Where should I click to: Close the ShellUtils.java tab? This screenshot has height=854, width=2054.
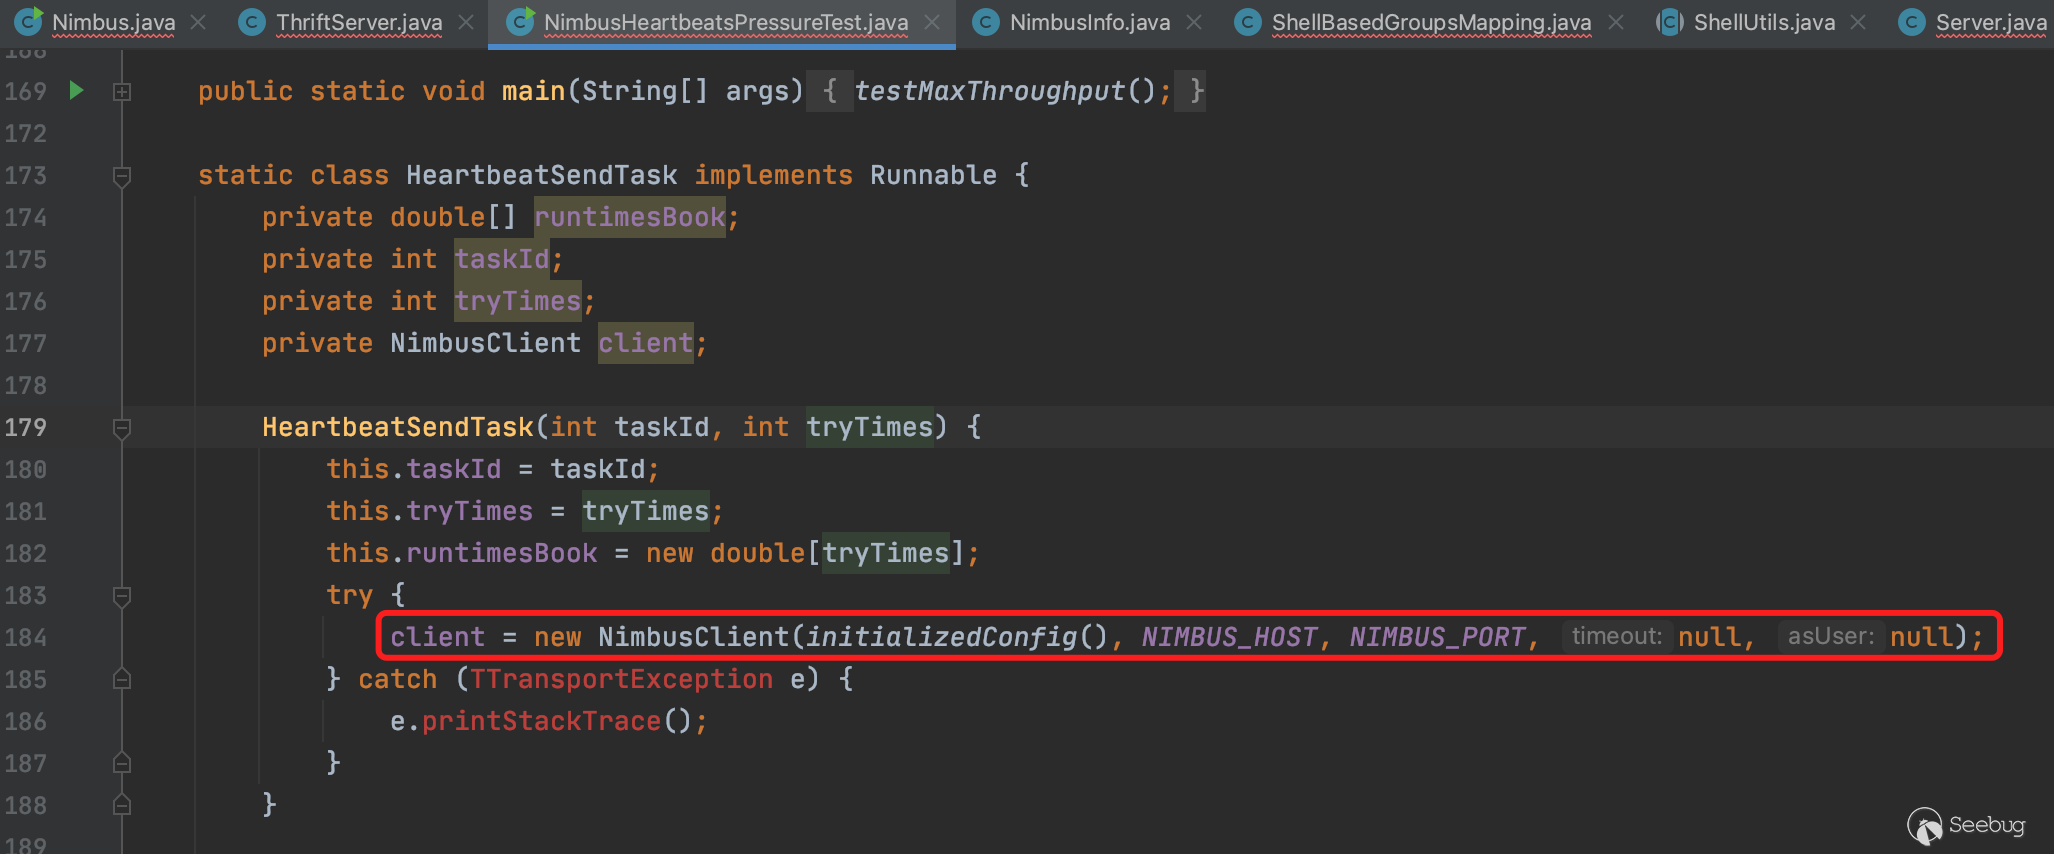pos(1858,22)
